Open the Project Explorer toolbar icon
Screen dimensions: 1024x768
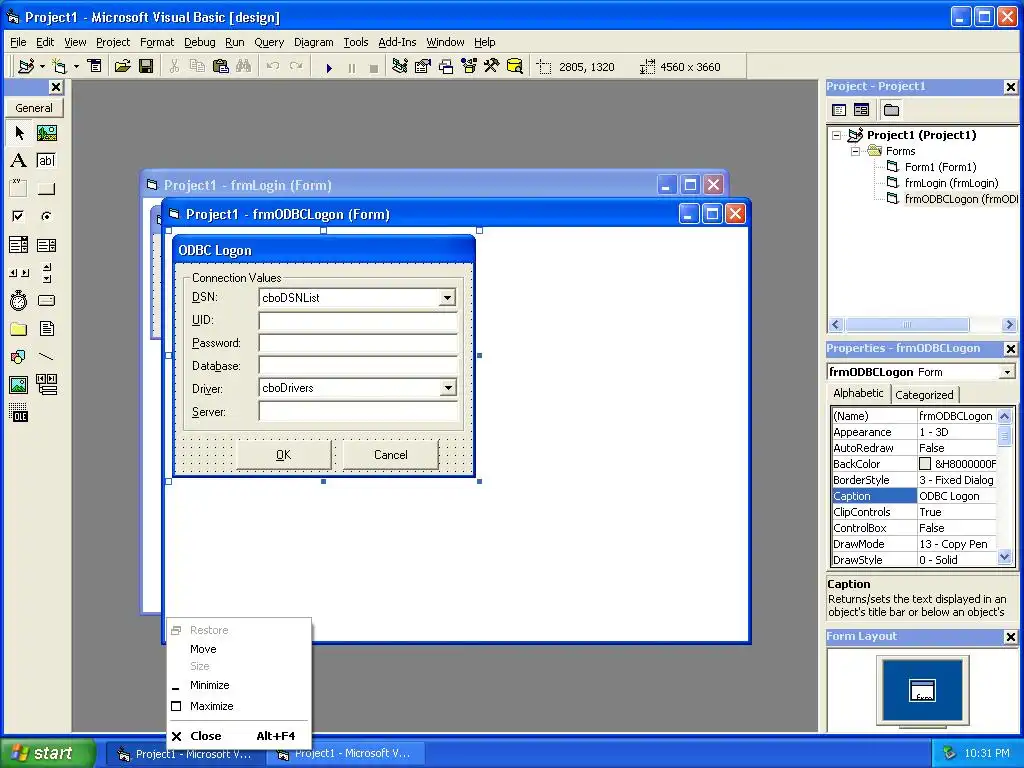(400, 66)
